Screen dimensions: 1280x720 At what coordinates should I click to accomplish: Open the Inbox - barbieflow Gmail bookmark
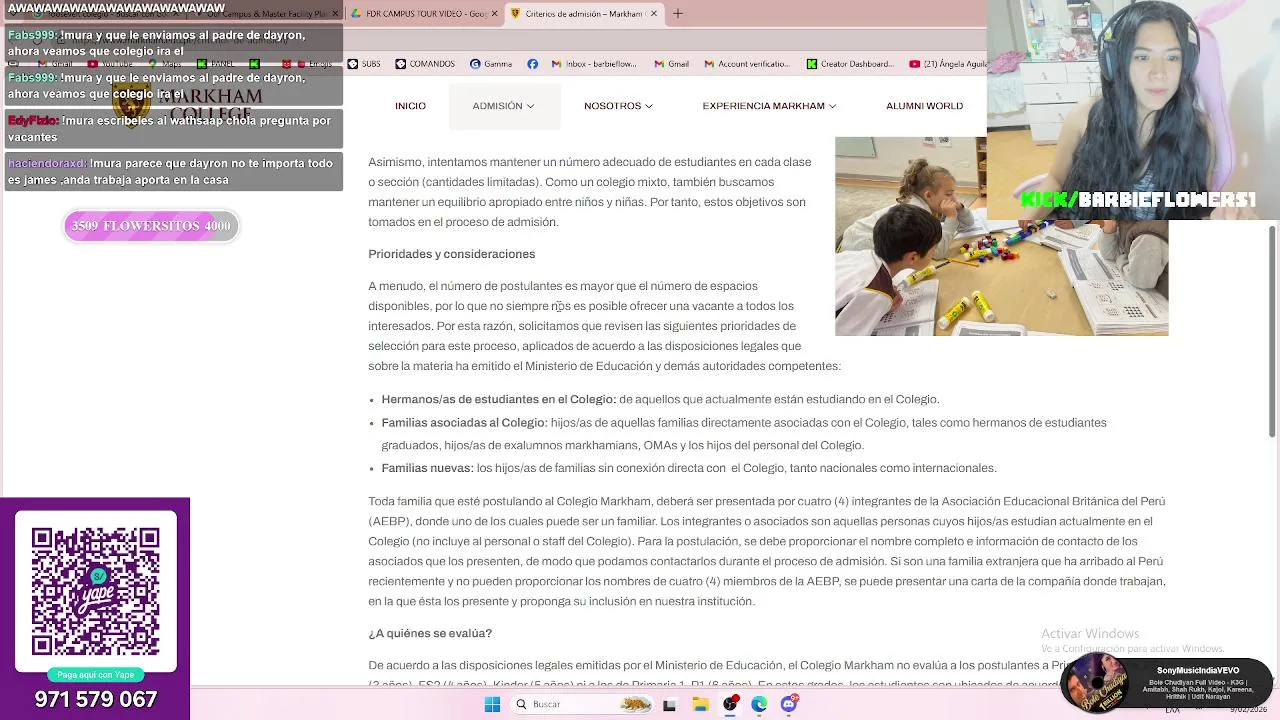coord(593,64)
